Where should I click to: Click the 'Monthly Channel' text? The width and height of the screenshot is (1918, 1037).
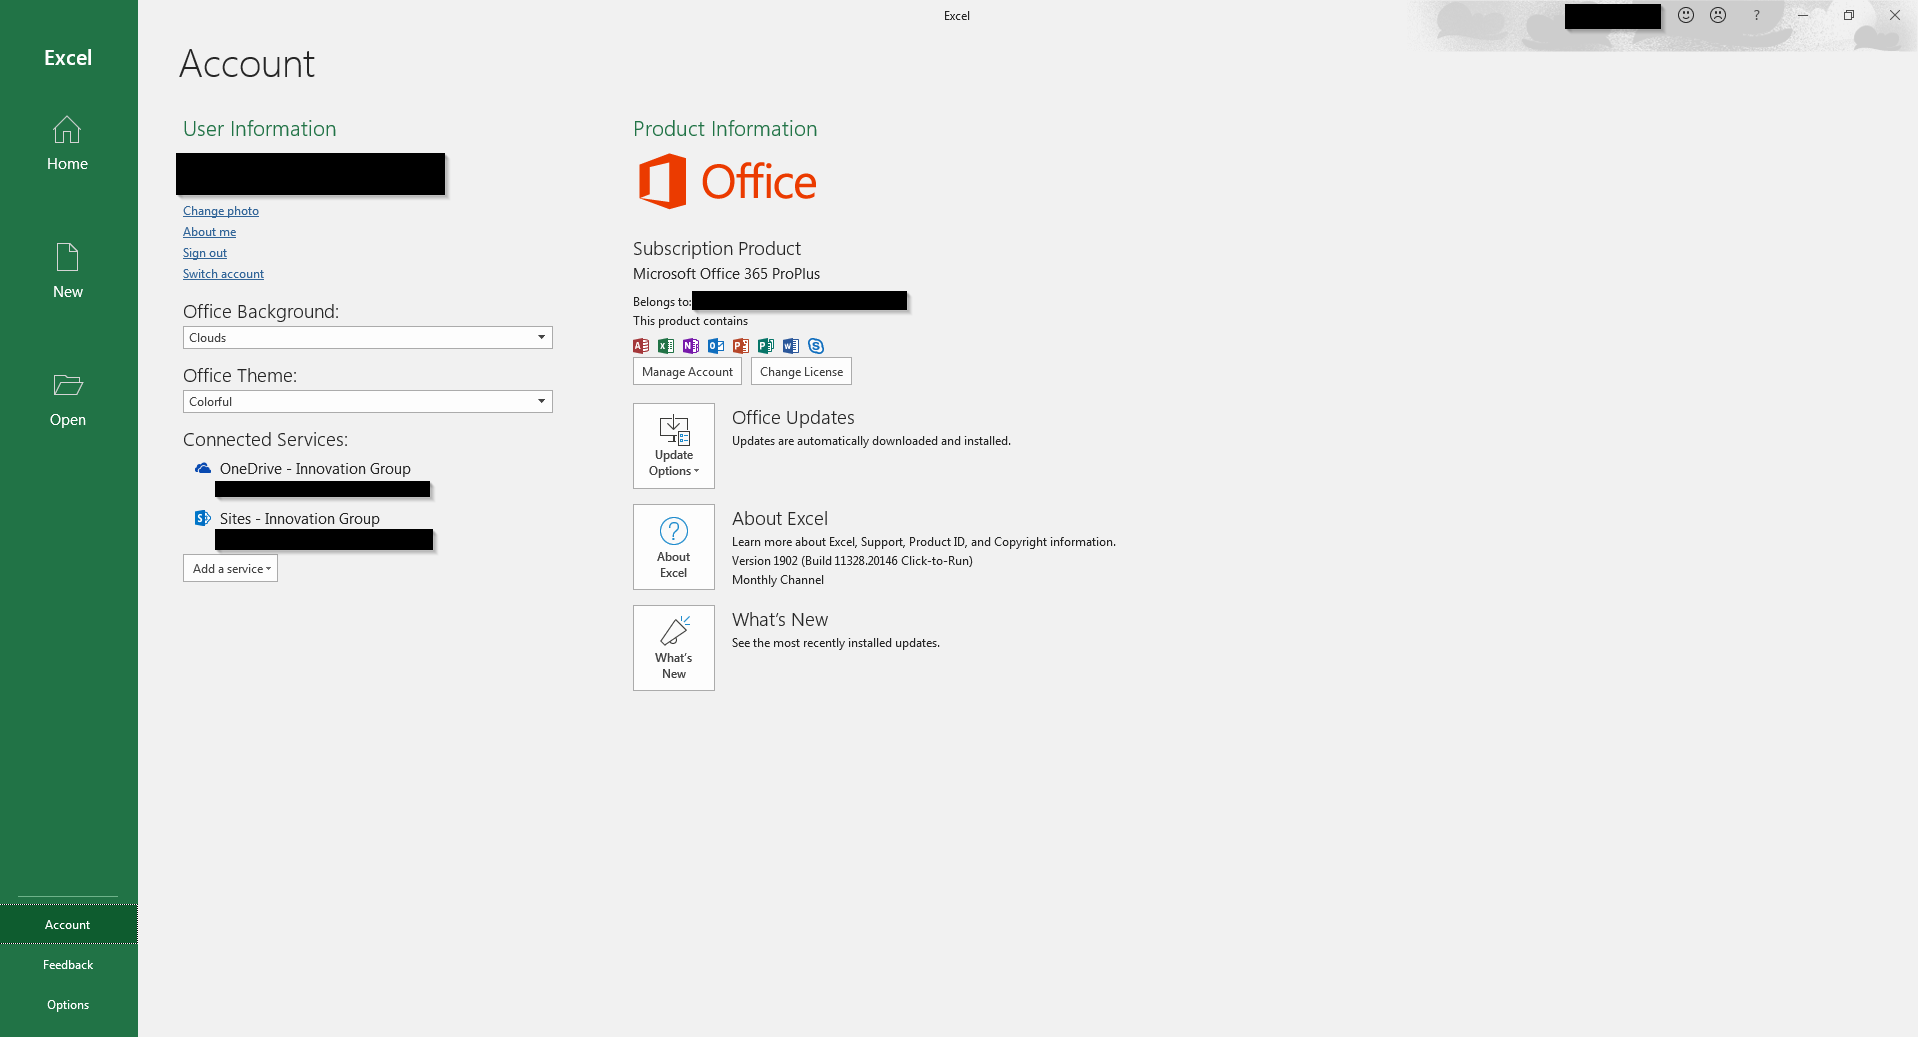pos(778,580)
